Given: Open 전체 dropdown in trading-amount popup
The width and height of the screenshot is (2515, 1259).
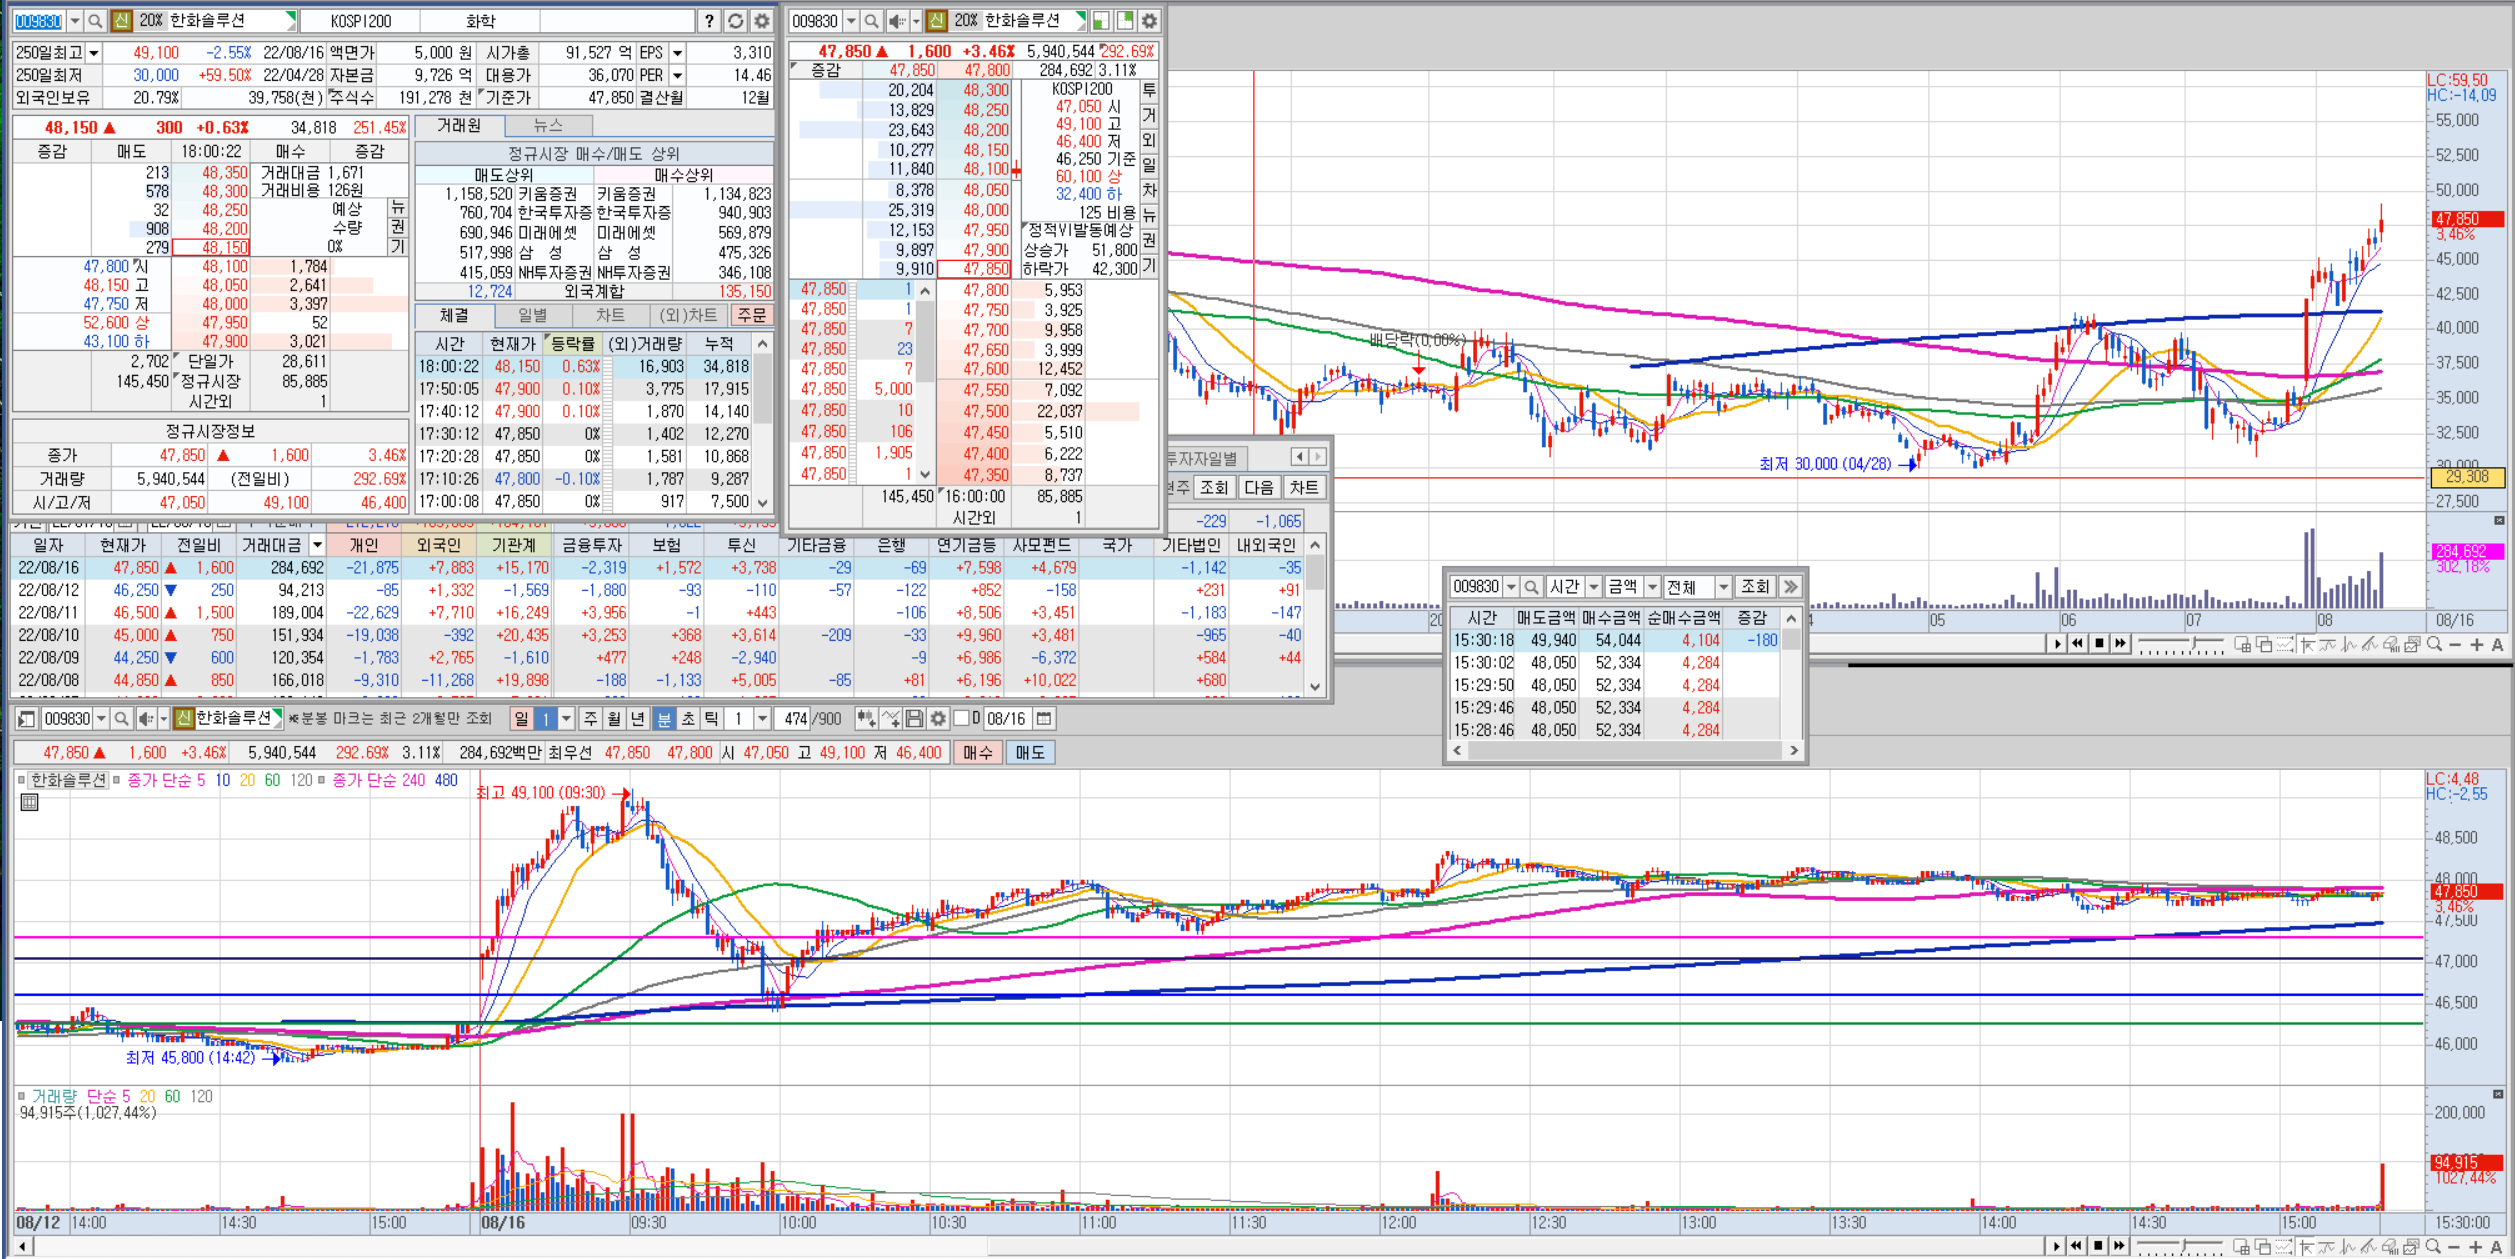Looking at the screenshot, I should pos(1723,587).
